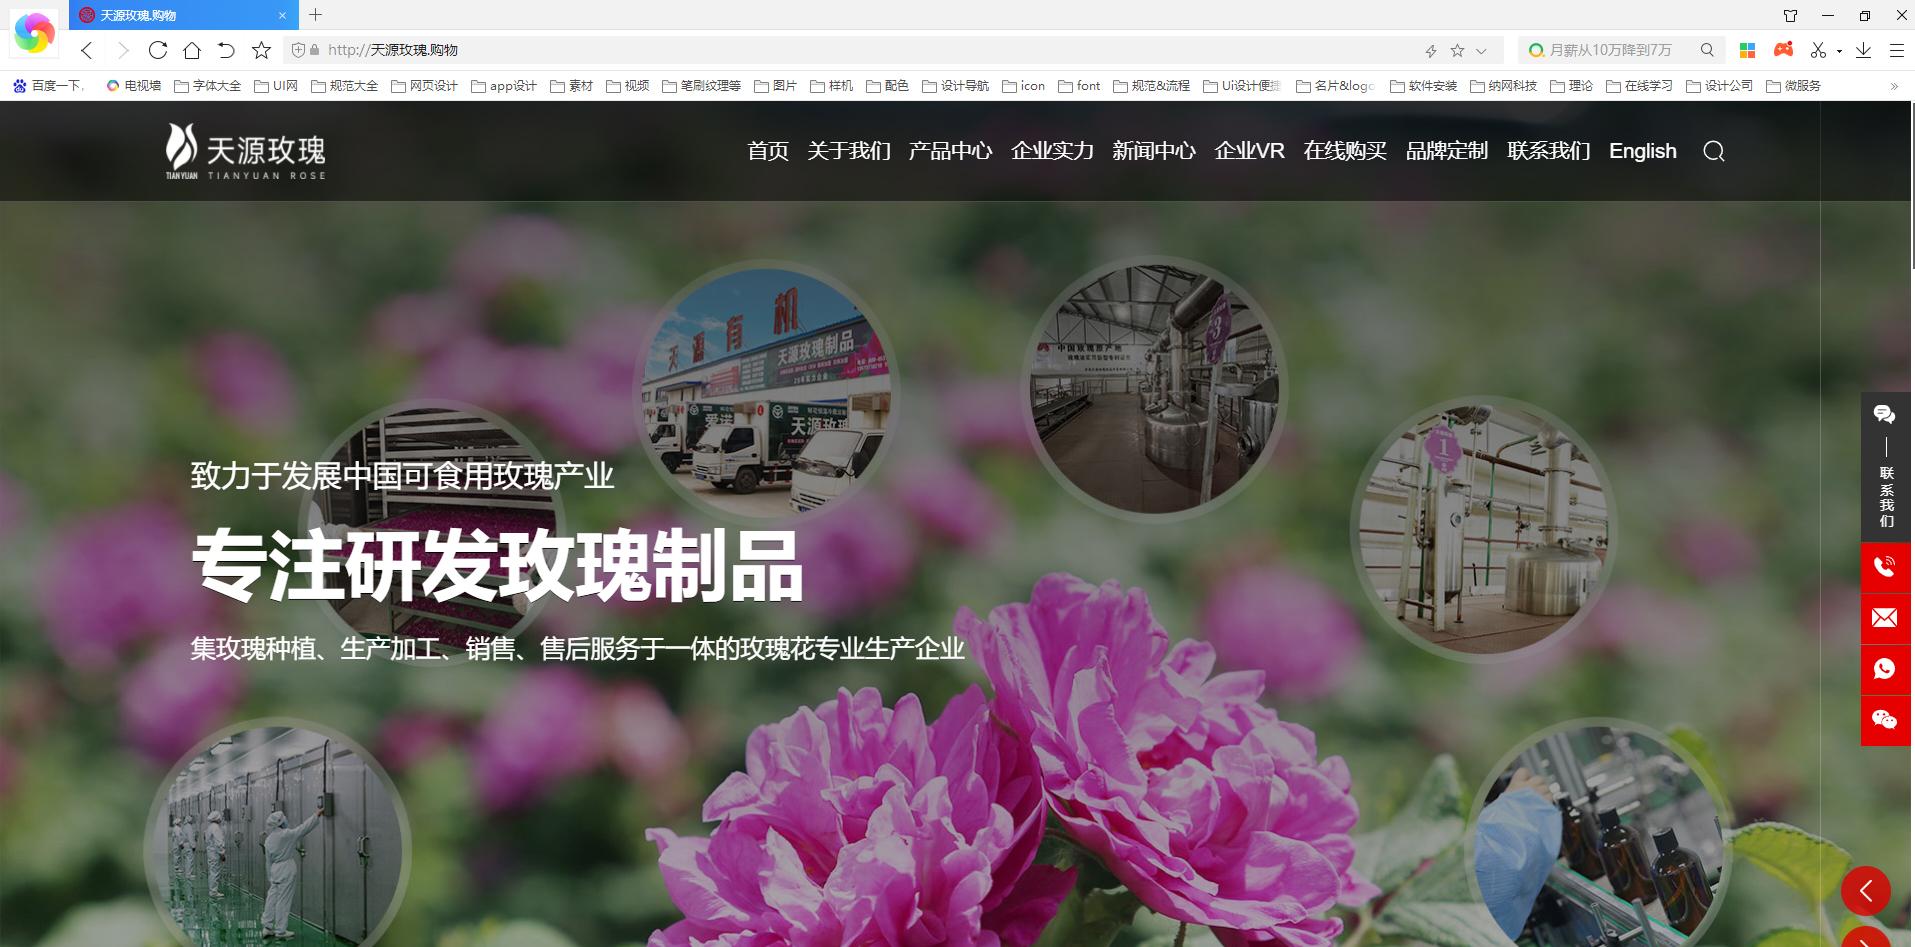Open the app设计 bookmark folder
Image resolution: width=1915 pixels, height=947 pixels.
tap(504, 86)
